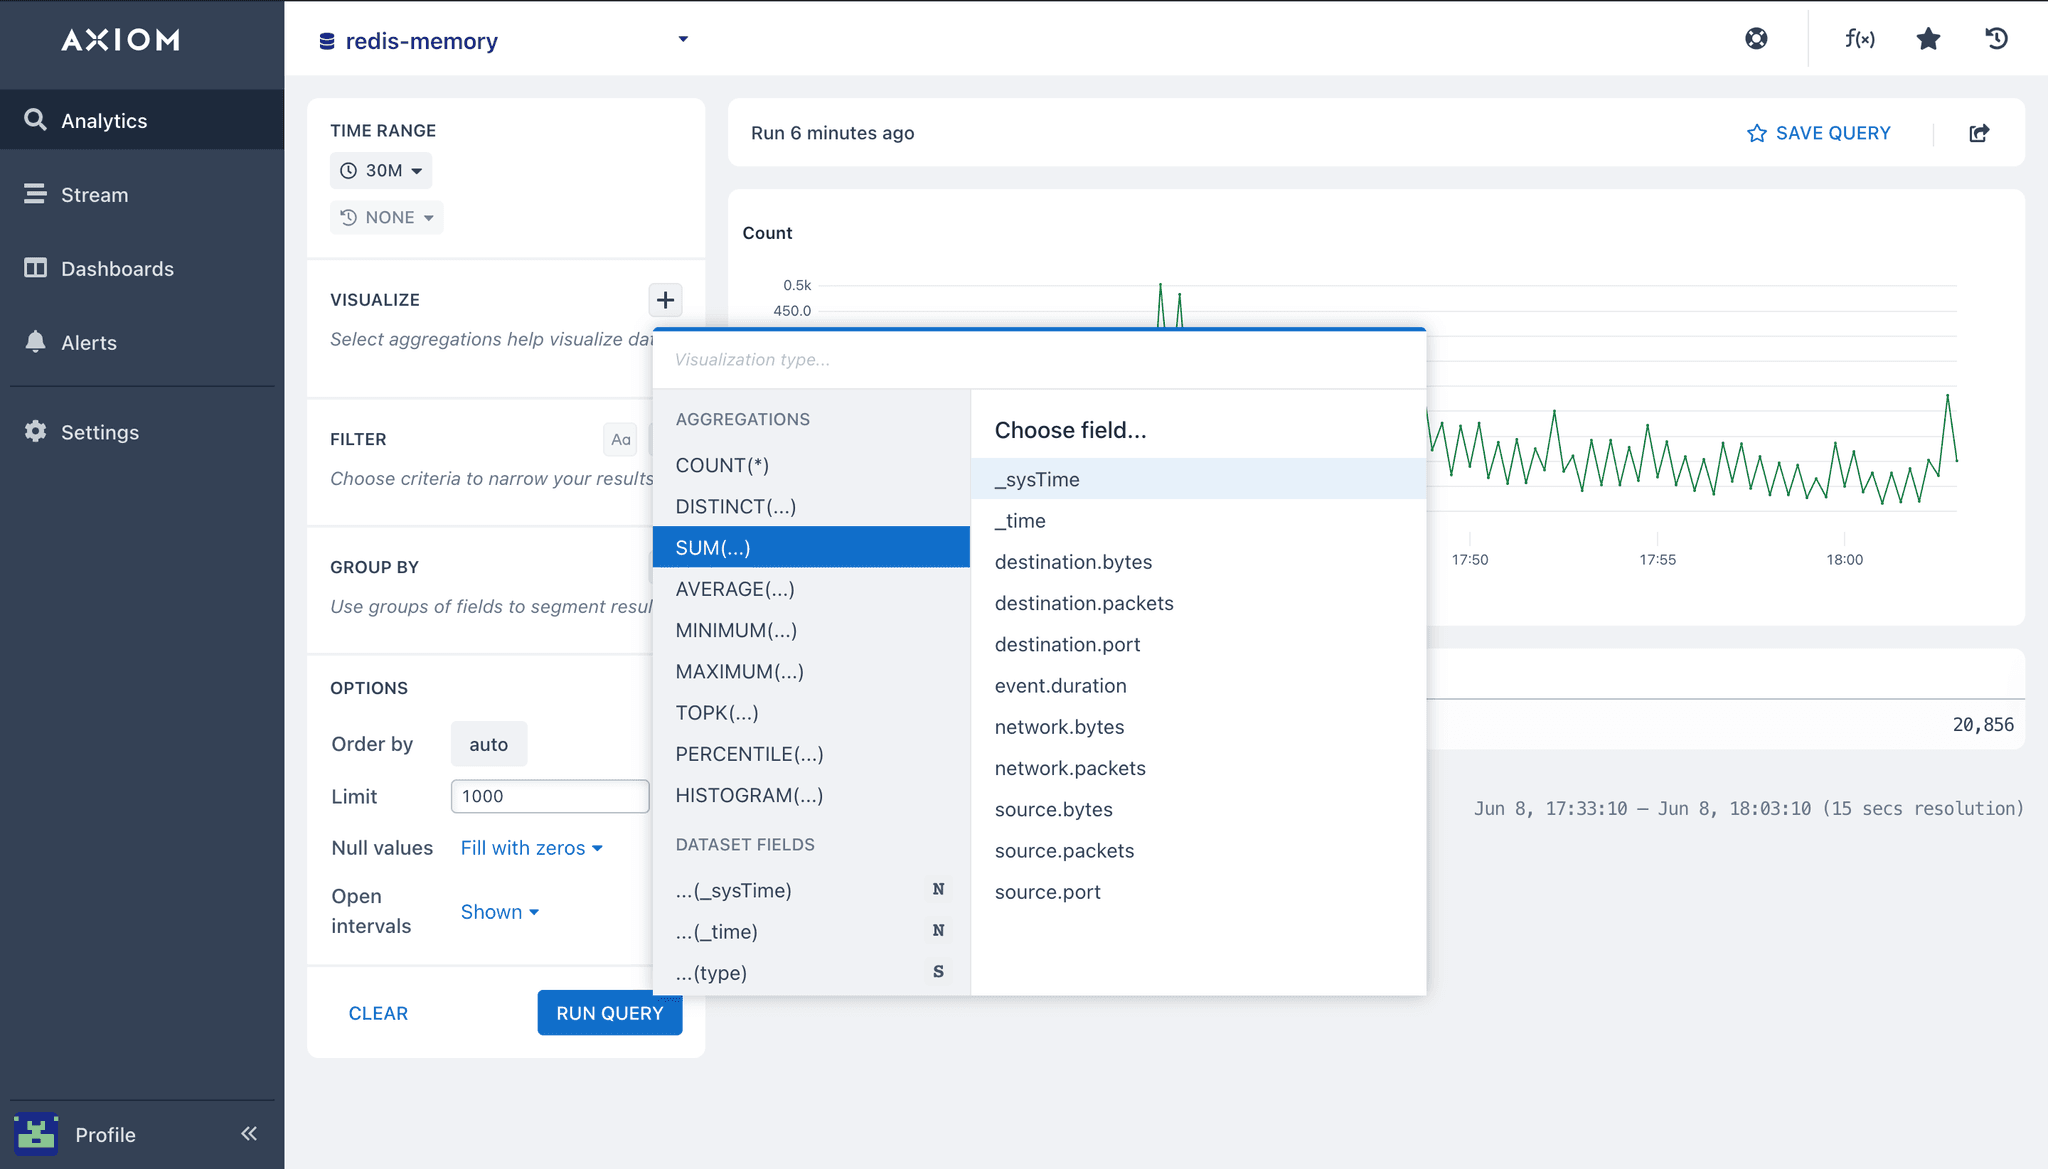The width and height of the screenshot is (2048, 1169).
Task: Click the RUN QUERY button
Action: (x=609, y=1013)
